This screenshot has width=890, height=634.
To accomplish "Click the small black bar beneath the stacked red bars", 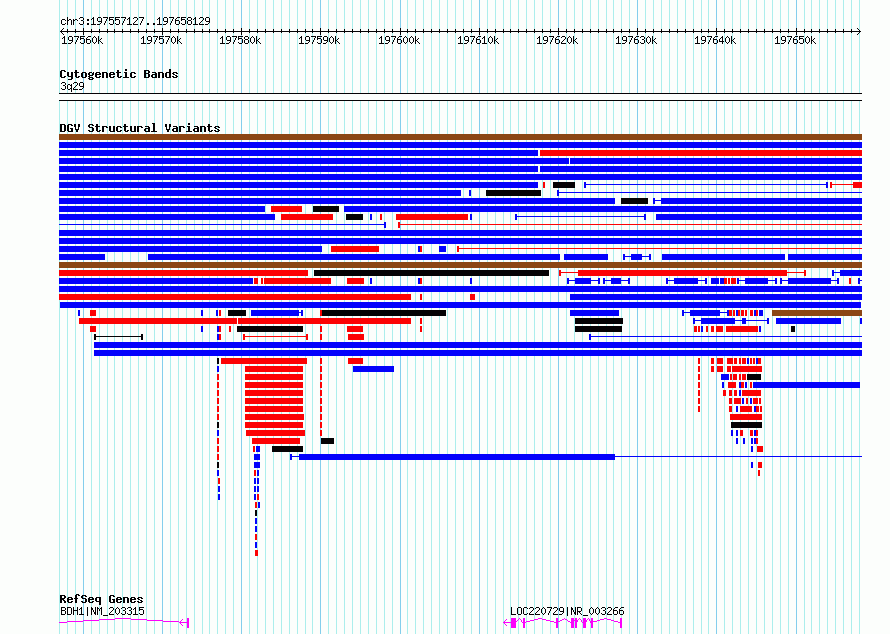I will click(x=287, y=449).
